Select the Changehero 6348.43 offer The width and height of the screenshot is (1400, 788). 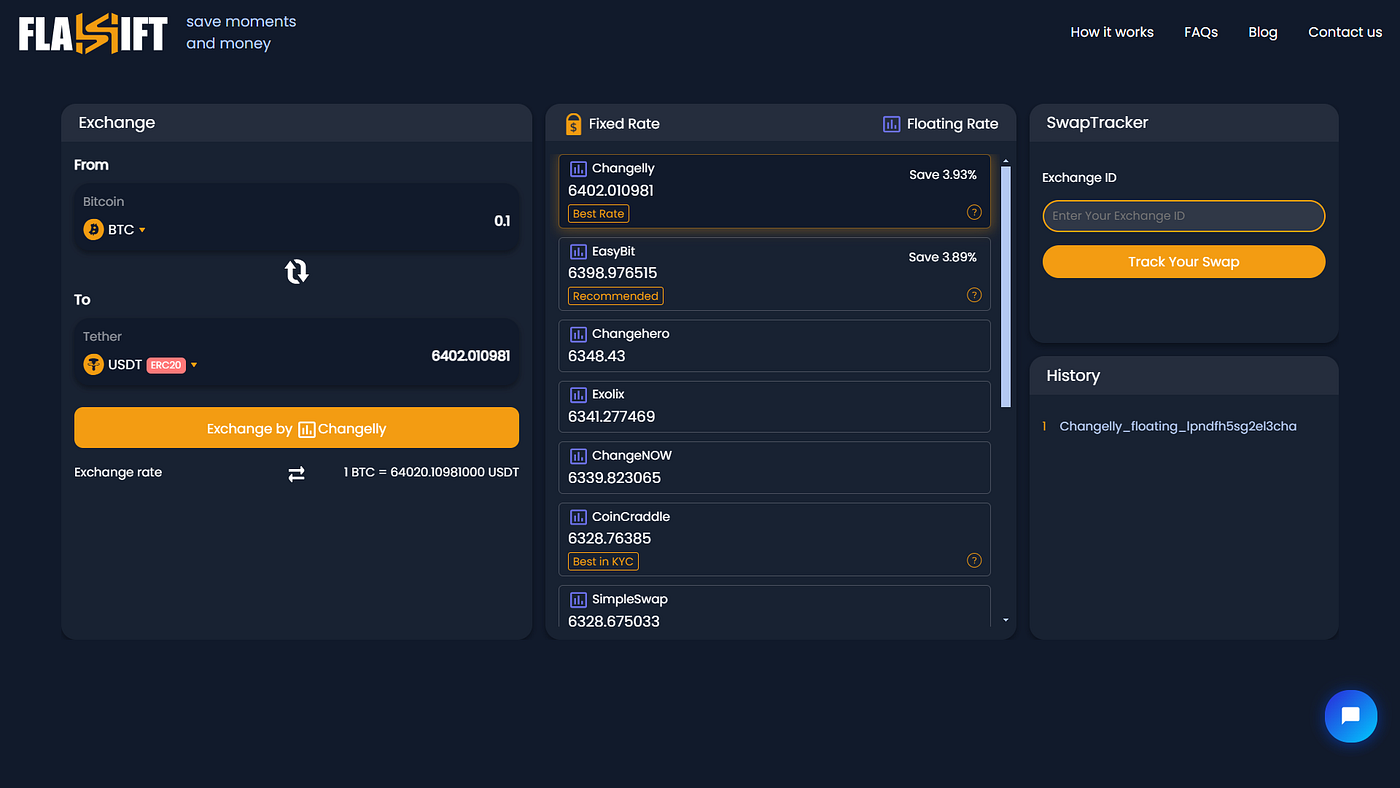click(x=774, y=346)
